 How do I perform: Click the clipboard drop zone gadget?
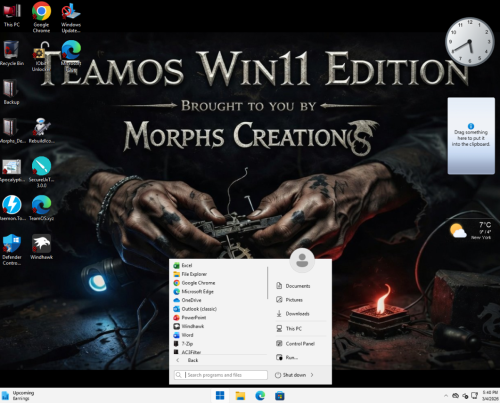tap(471, 136)
